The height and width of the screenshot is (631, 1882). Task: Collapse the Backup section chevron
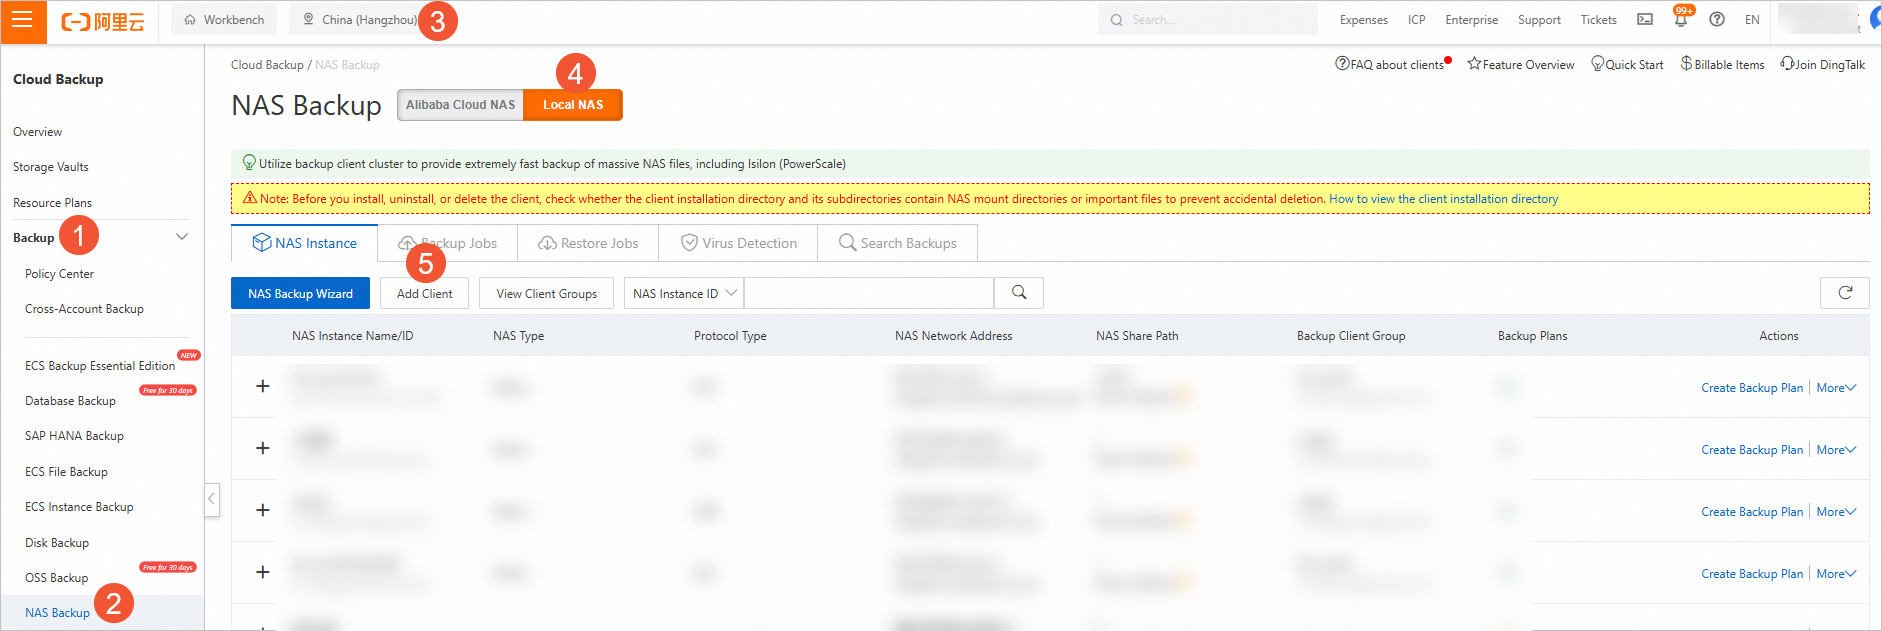point(182,237)
